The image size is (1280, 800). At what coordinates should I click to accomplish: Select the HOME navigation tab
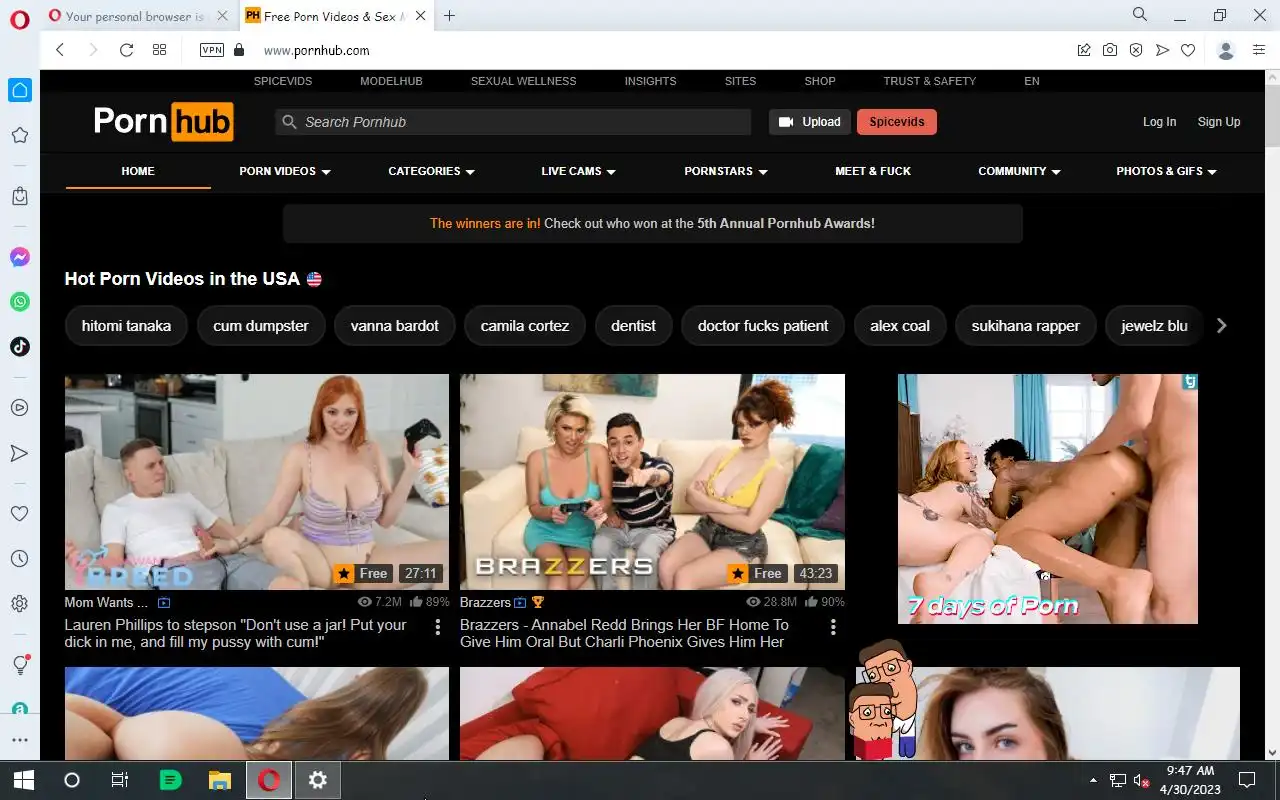click(138, 171)
